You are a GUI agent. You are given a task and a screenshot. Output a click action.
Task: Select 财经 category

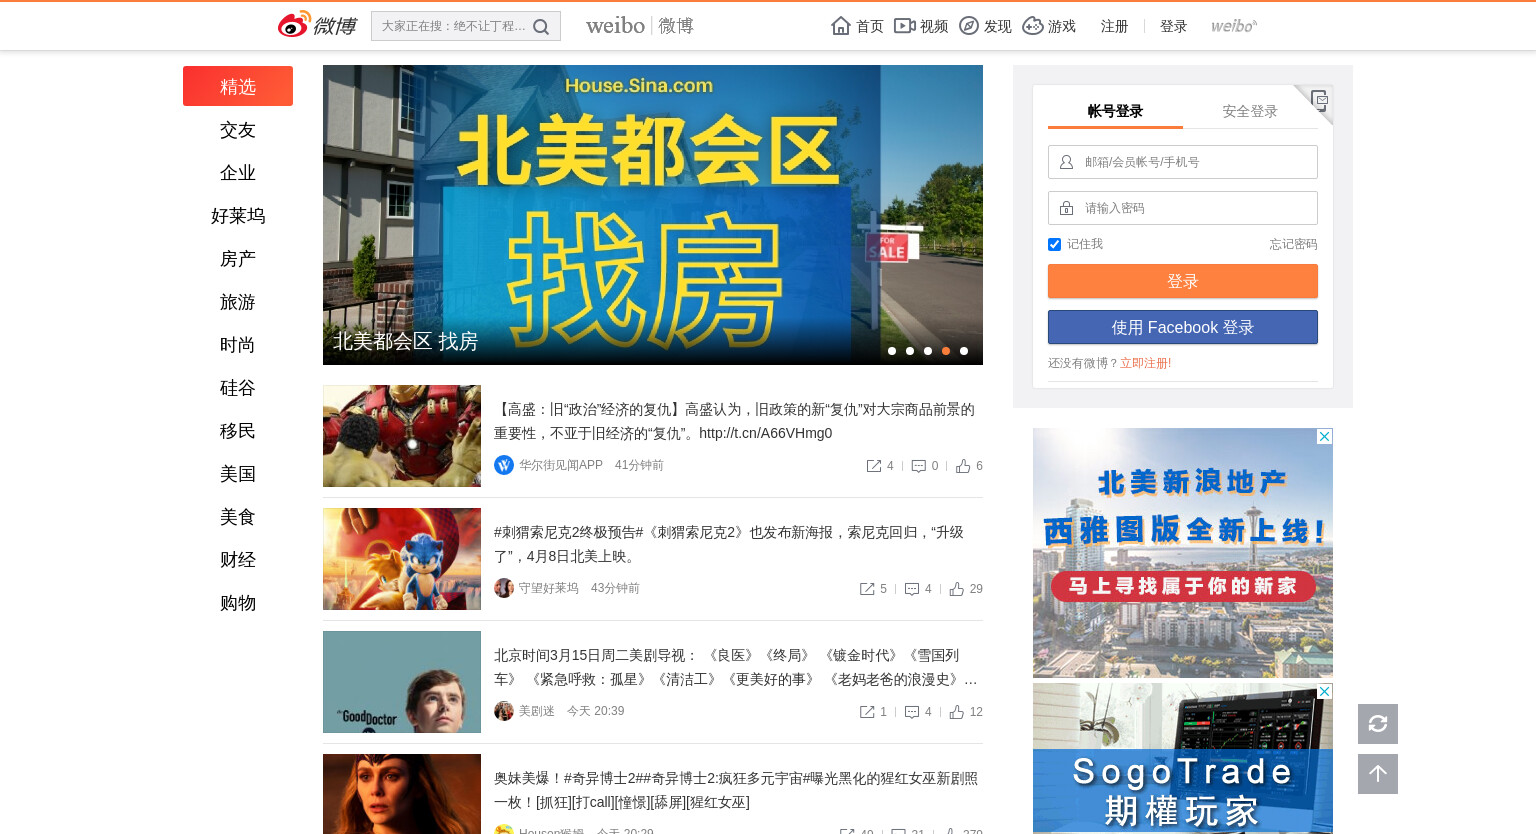pyautogui.click(x=238, y=560)
